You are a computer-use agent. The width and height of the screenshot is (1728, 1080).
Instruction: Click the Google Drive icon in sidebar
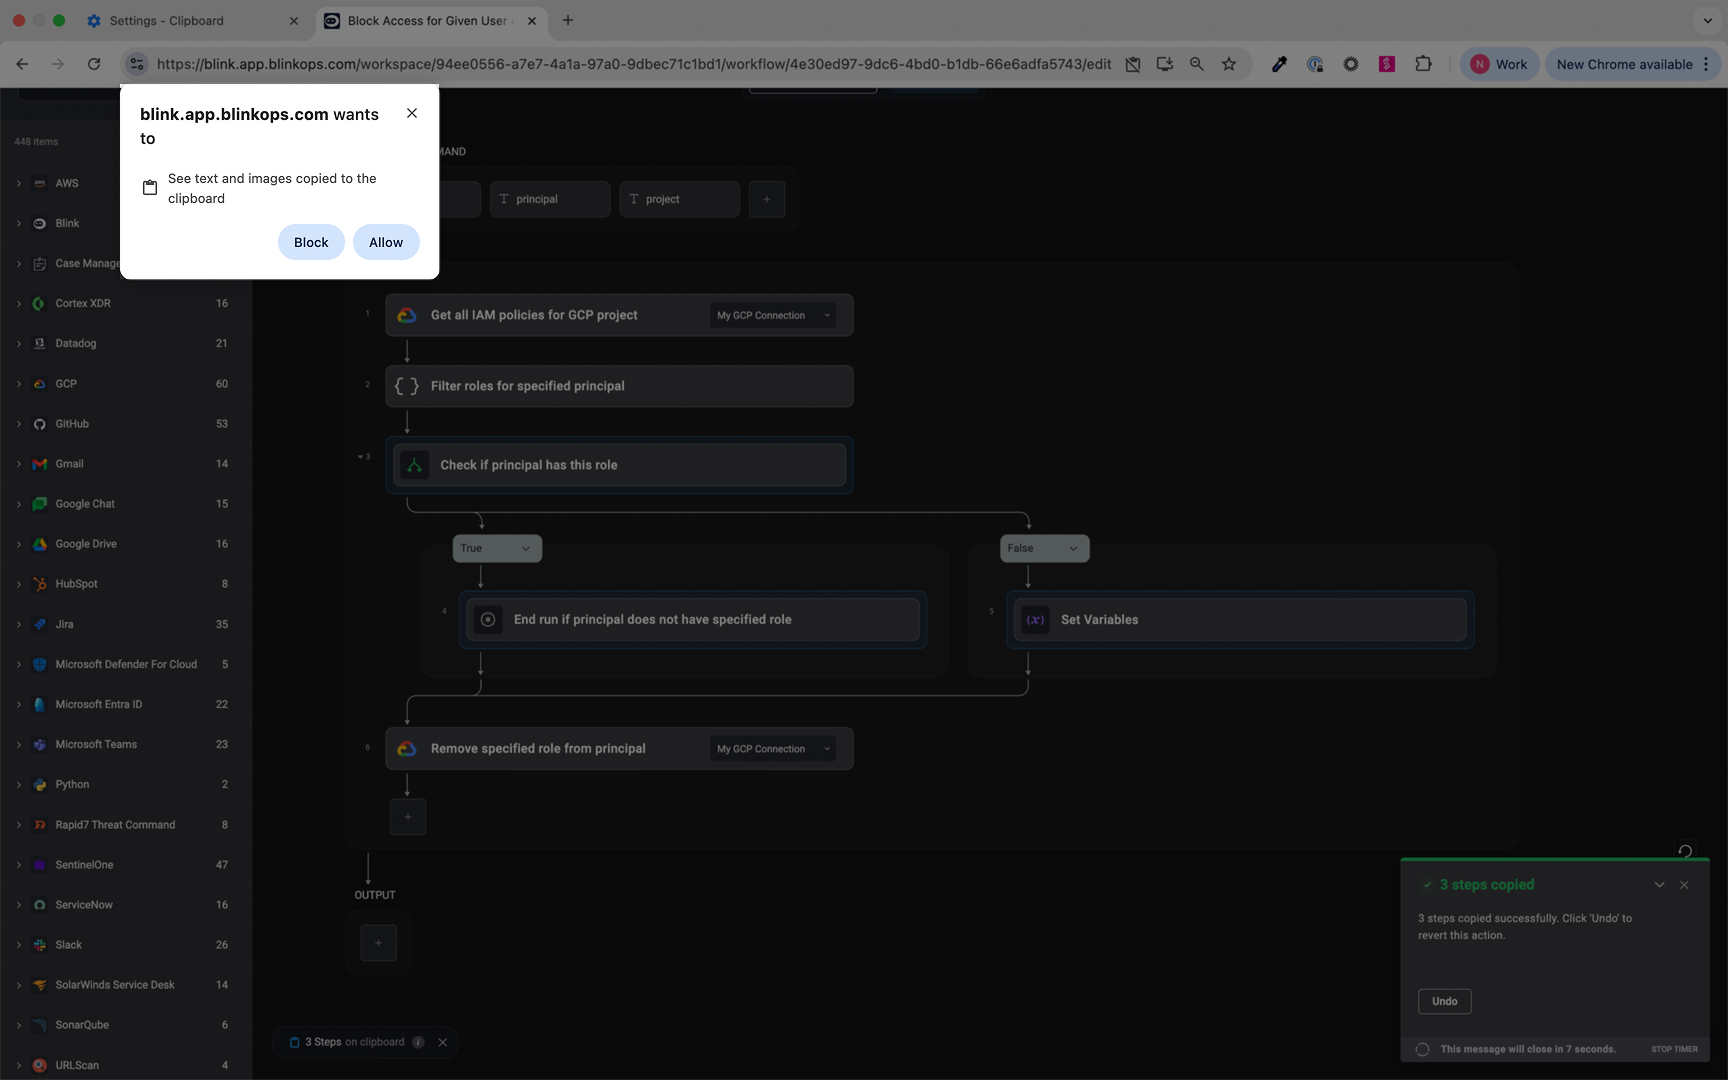40,544
